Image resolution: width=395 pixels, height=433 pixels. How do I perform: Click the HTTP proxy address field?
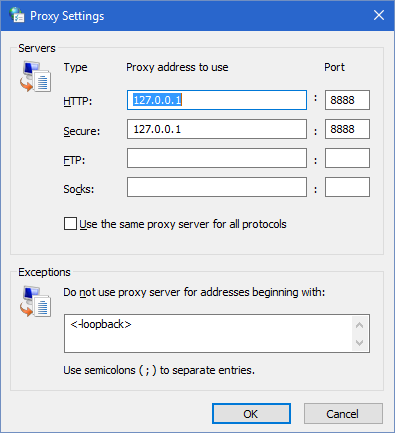(217, 100)
